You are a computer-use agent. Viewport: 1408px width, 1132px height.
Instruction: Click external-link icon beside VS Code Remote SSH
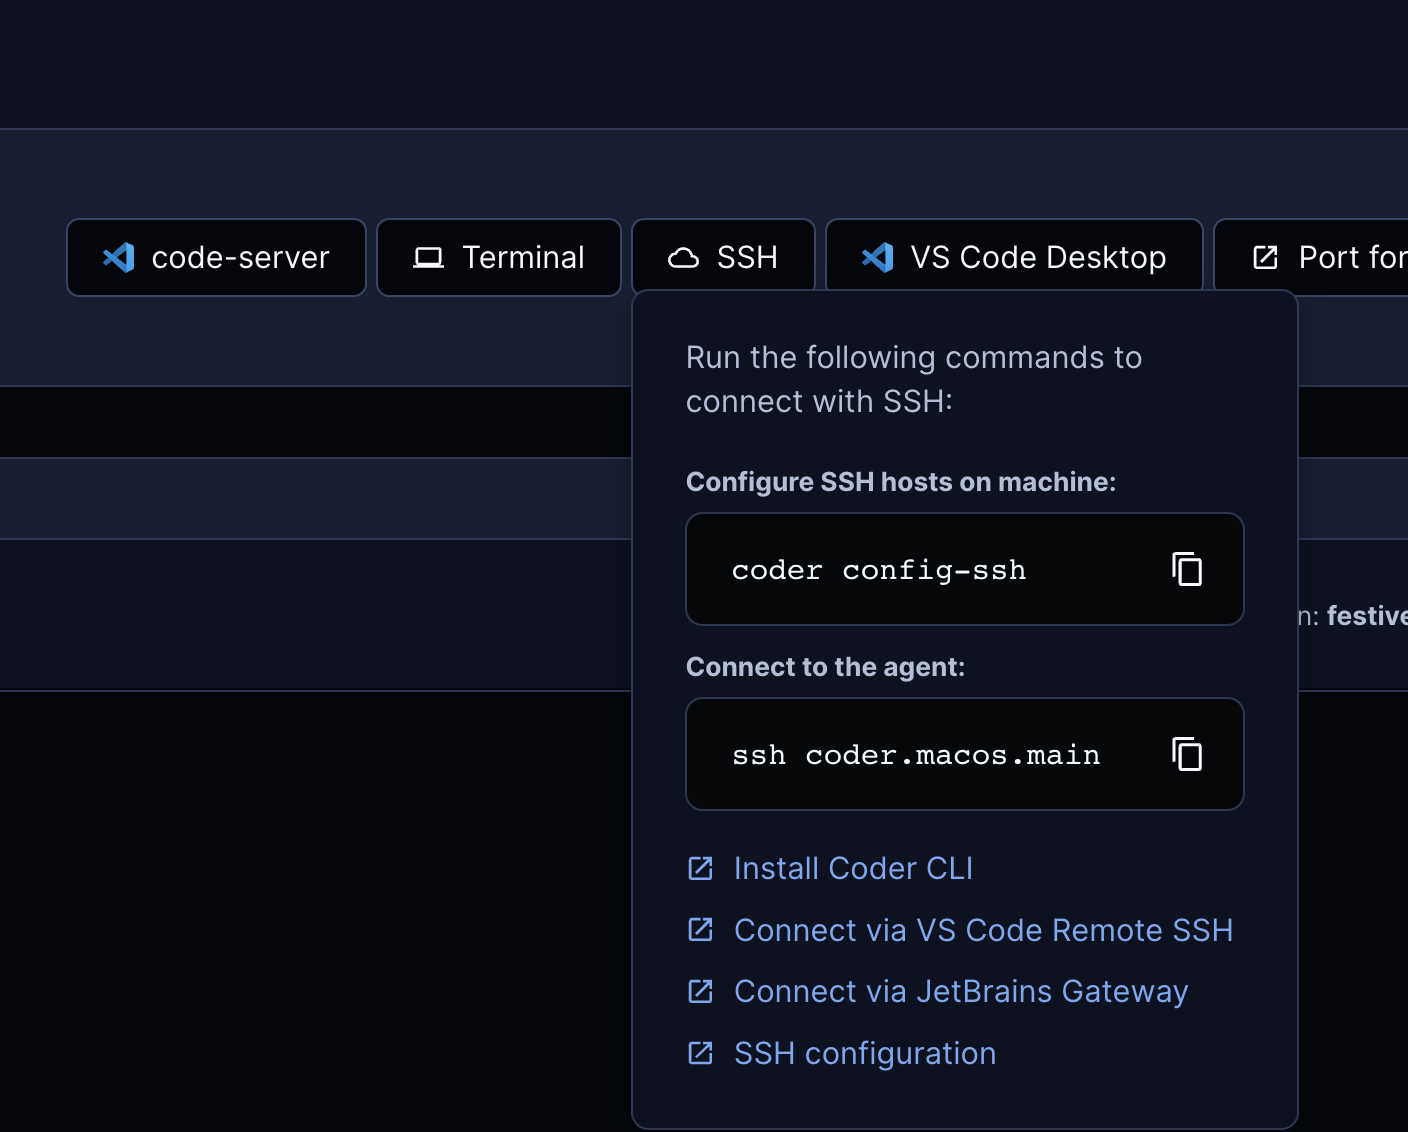point(701,930)
